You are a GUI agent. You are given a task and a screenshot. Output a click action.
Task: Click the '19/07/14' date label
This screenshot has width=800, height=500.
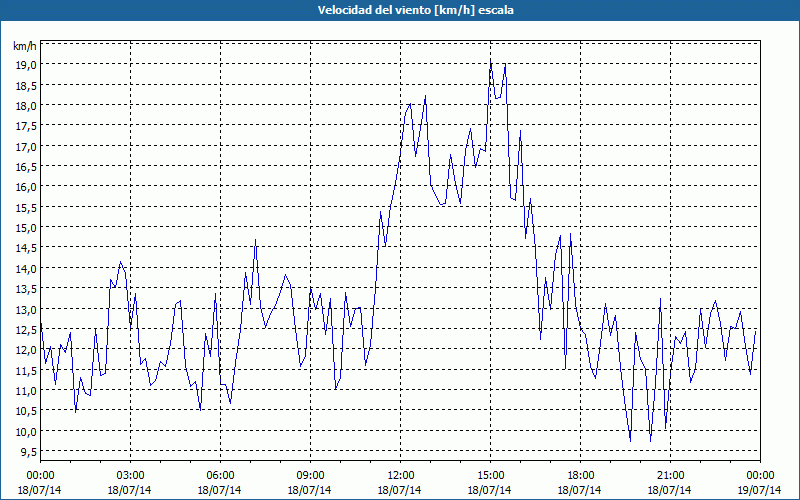click(760, 490)
